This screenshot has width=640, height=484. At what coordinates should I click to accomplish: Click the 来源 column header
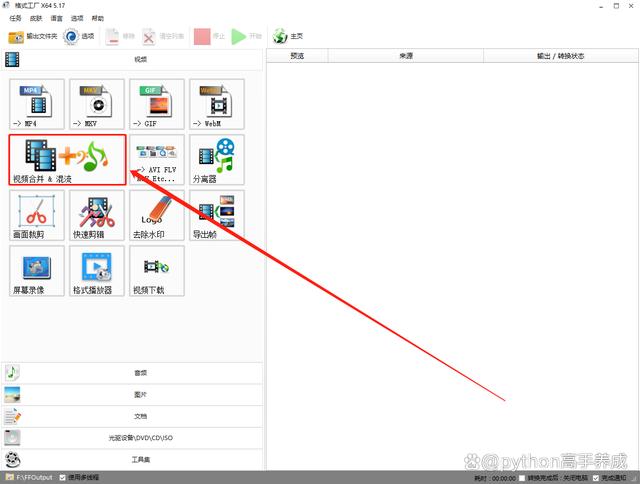tap(406, 56)
